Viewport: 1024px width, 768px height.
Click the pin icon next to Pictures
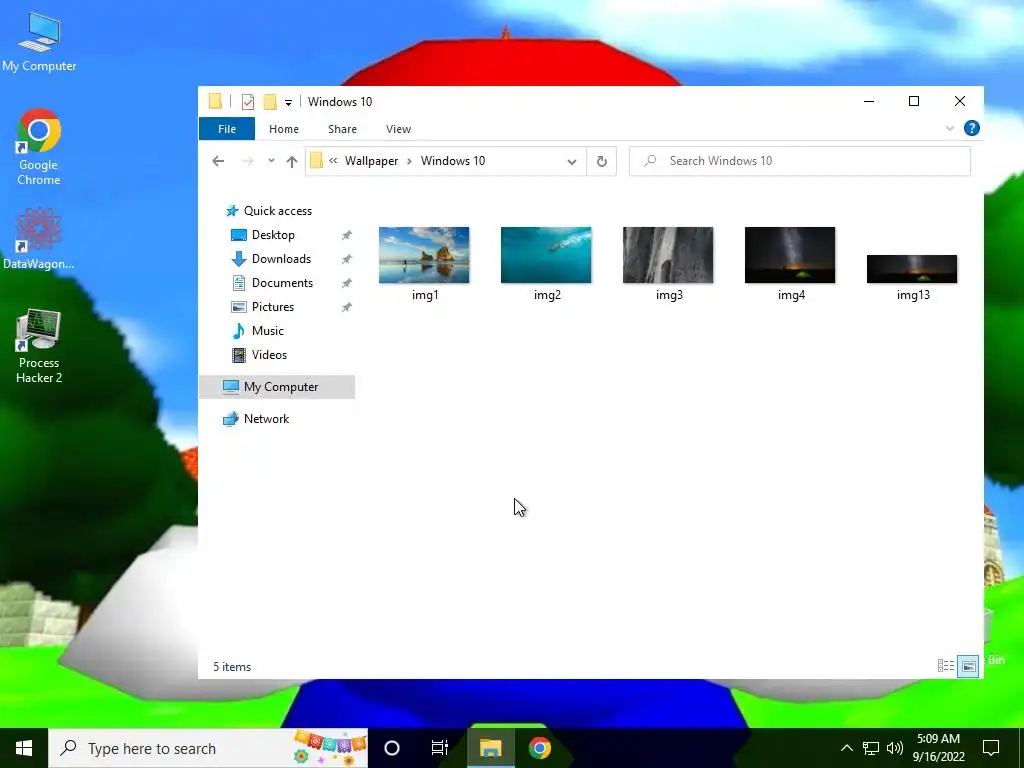(347, 307)
